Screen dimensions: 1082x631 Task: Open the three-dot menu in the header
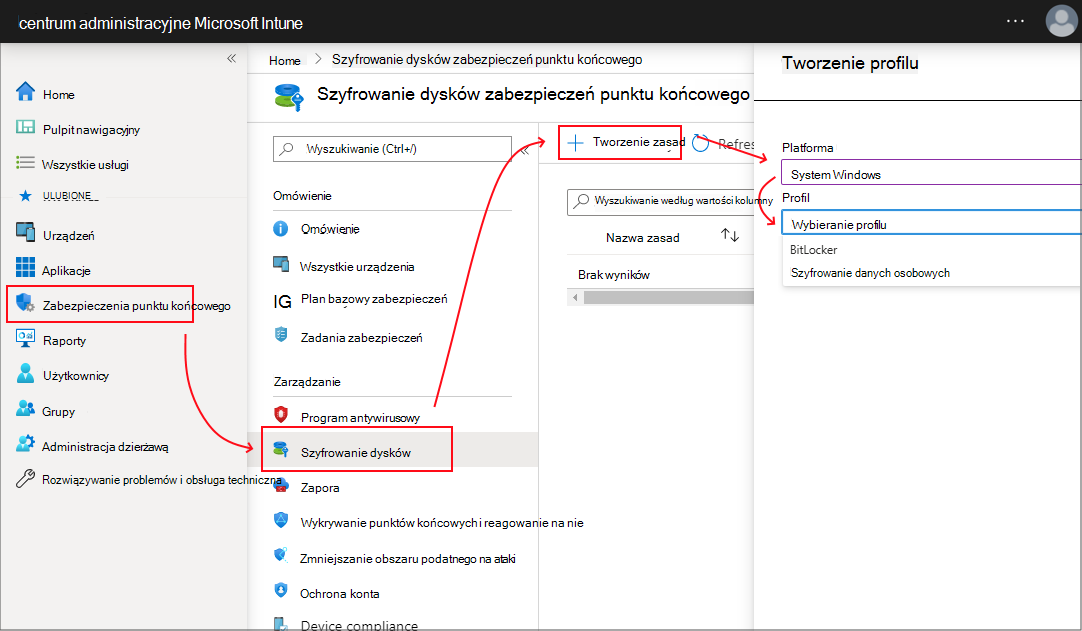pyautogui.click(x=1015, y=21)
